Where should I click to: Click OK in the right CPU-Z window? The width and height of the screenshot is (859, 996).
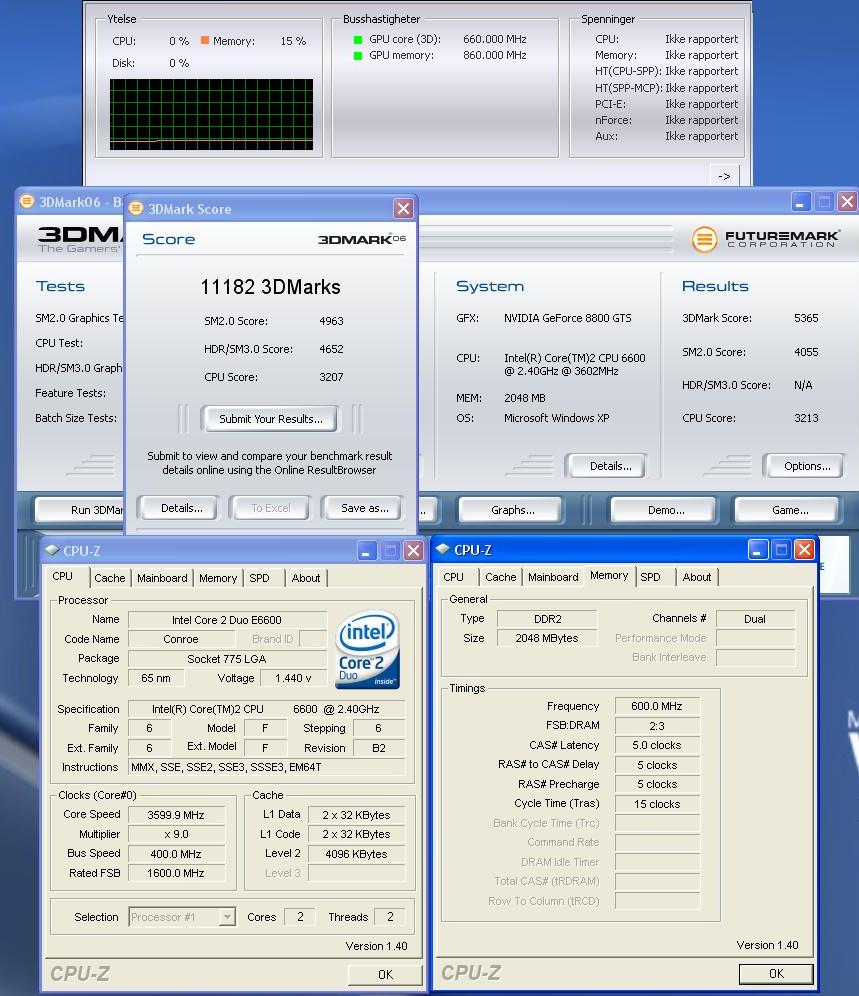776,973
